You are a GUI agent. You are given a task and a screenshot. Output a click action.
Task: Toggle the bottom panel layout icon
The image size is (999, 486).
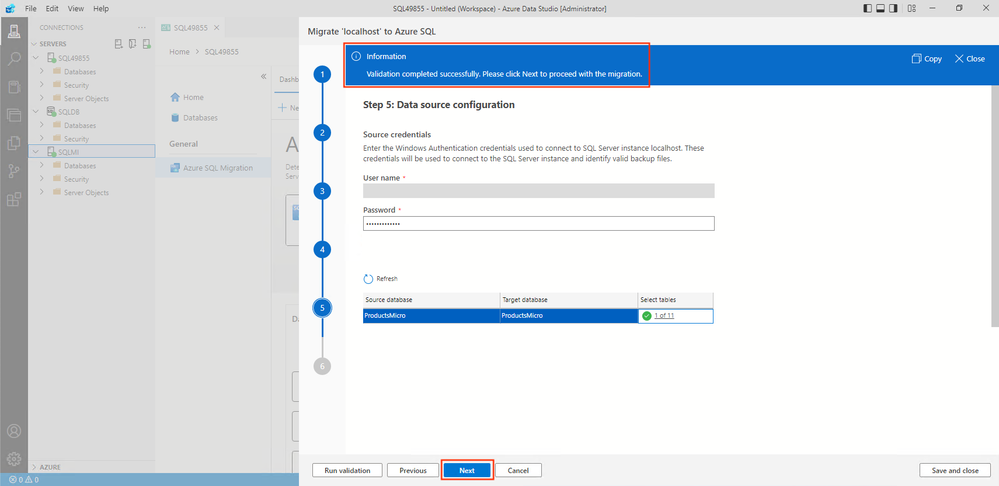(x=880, y=8)
